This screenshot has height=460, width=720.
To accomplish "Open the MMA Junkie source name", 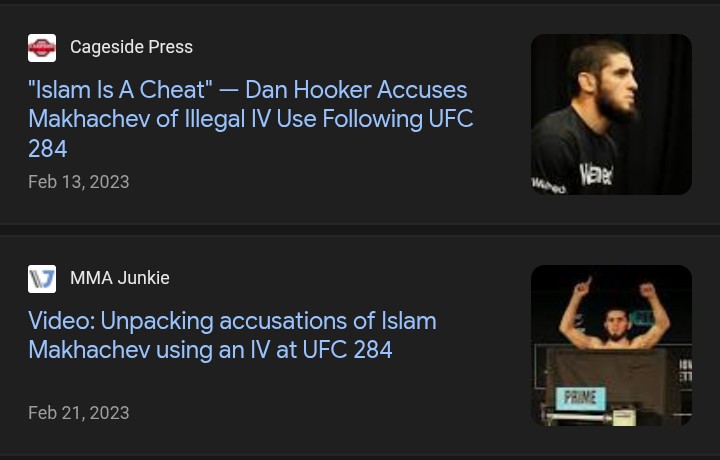I will [x=120, y=278].
